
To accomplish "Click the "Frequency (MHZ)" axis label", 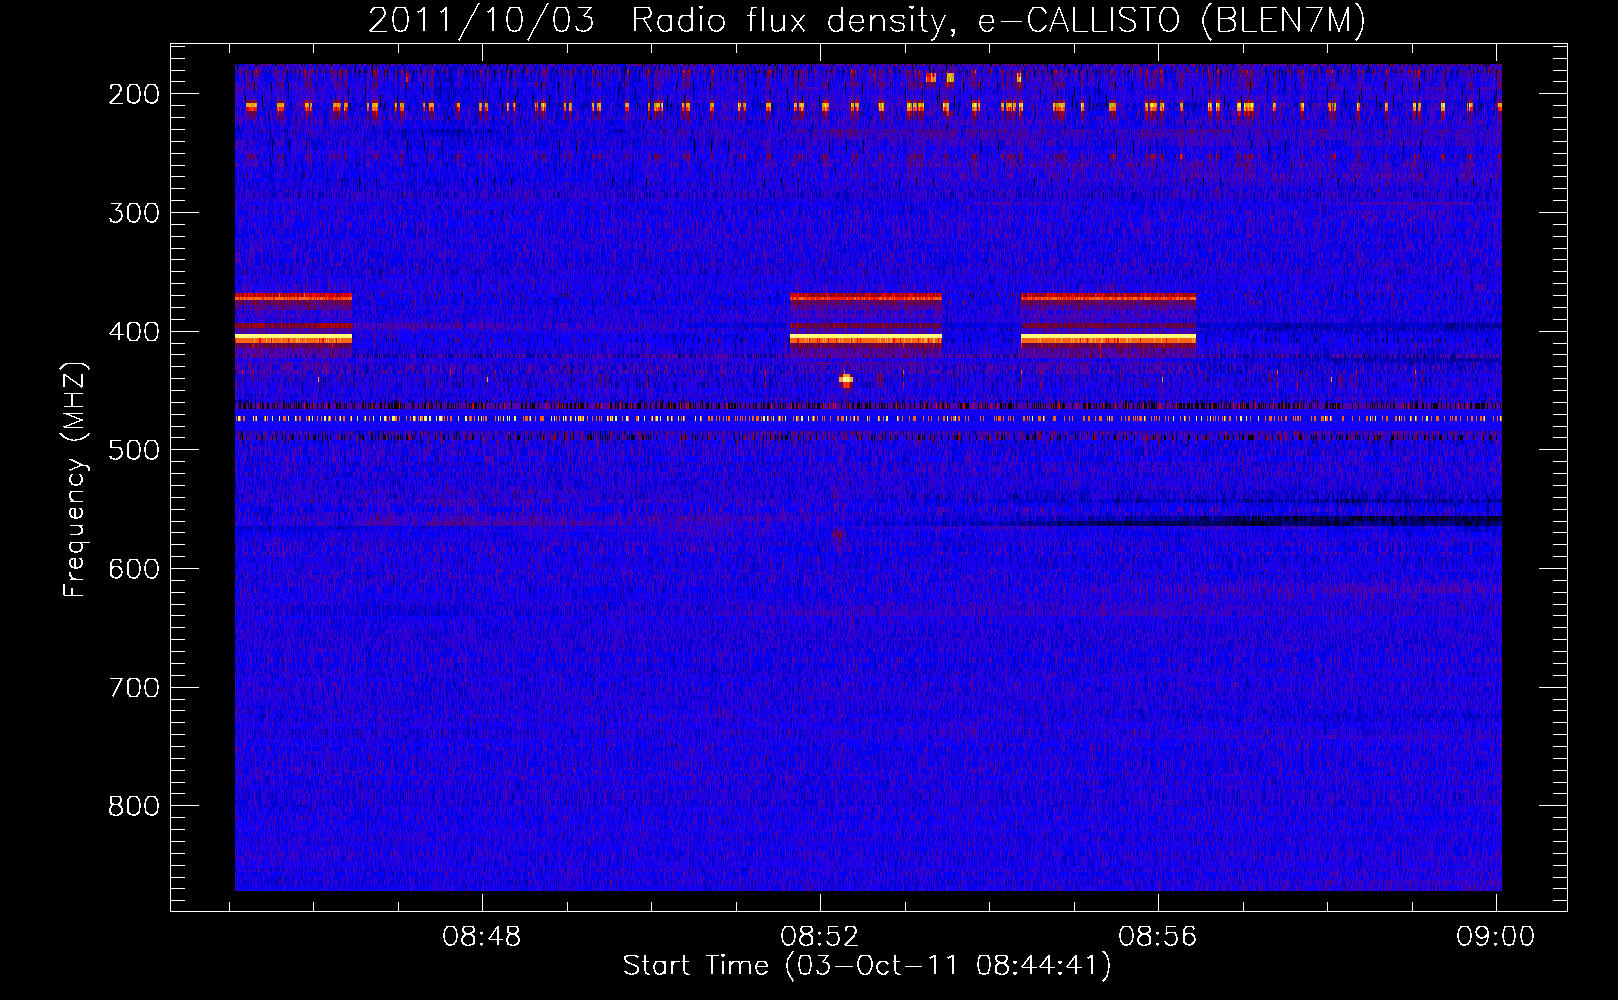I will 75,479.
